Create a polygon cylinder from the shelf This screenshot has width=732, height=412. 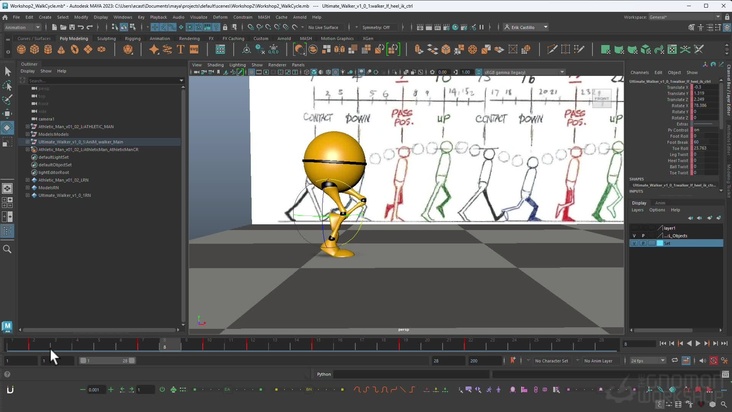[x=48, y=49]
